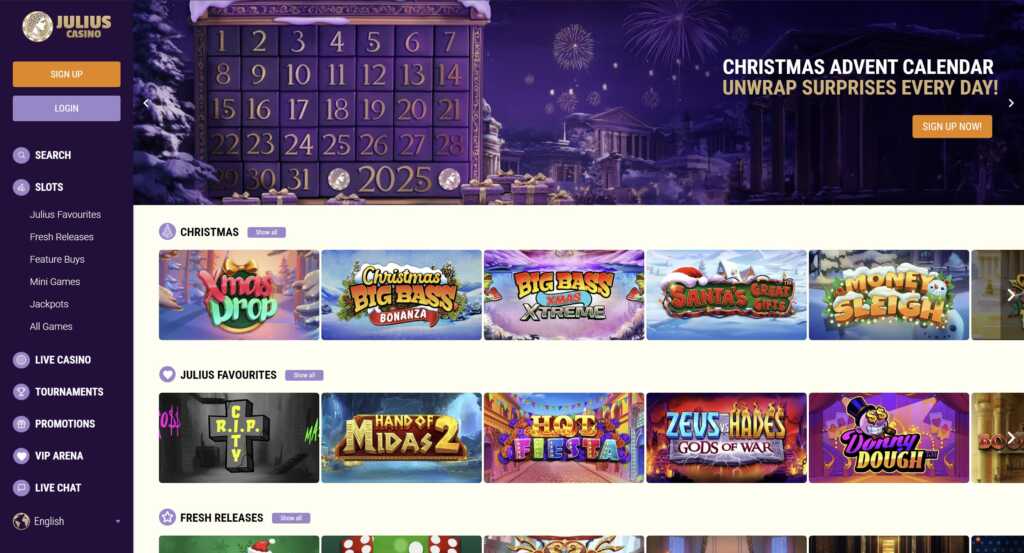This screenshot has height=553, width=1024.
Task: Expand the English language dropdown
Action: pos(67,521)
